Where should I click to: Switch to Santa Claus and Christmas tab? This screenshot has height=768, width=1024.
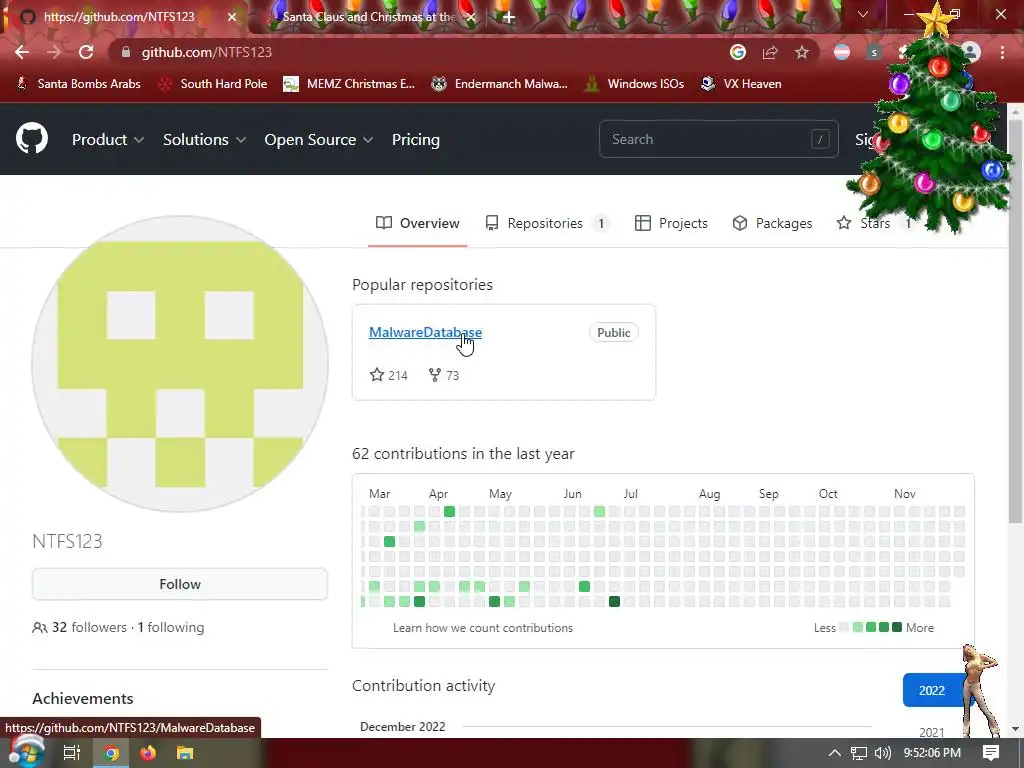(x=368, y=17)
